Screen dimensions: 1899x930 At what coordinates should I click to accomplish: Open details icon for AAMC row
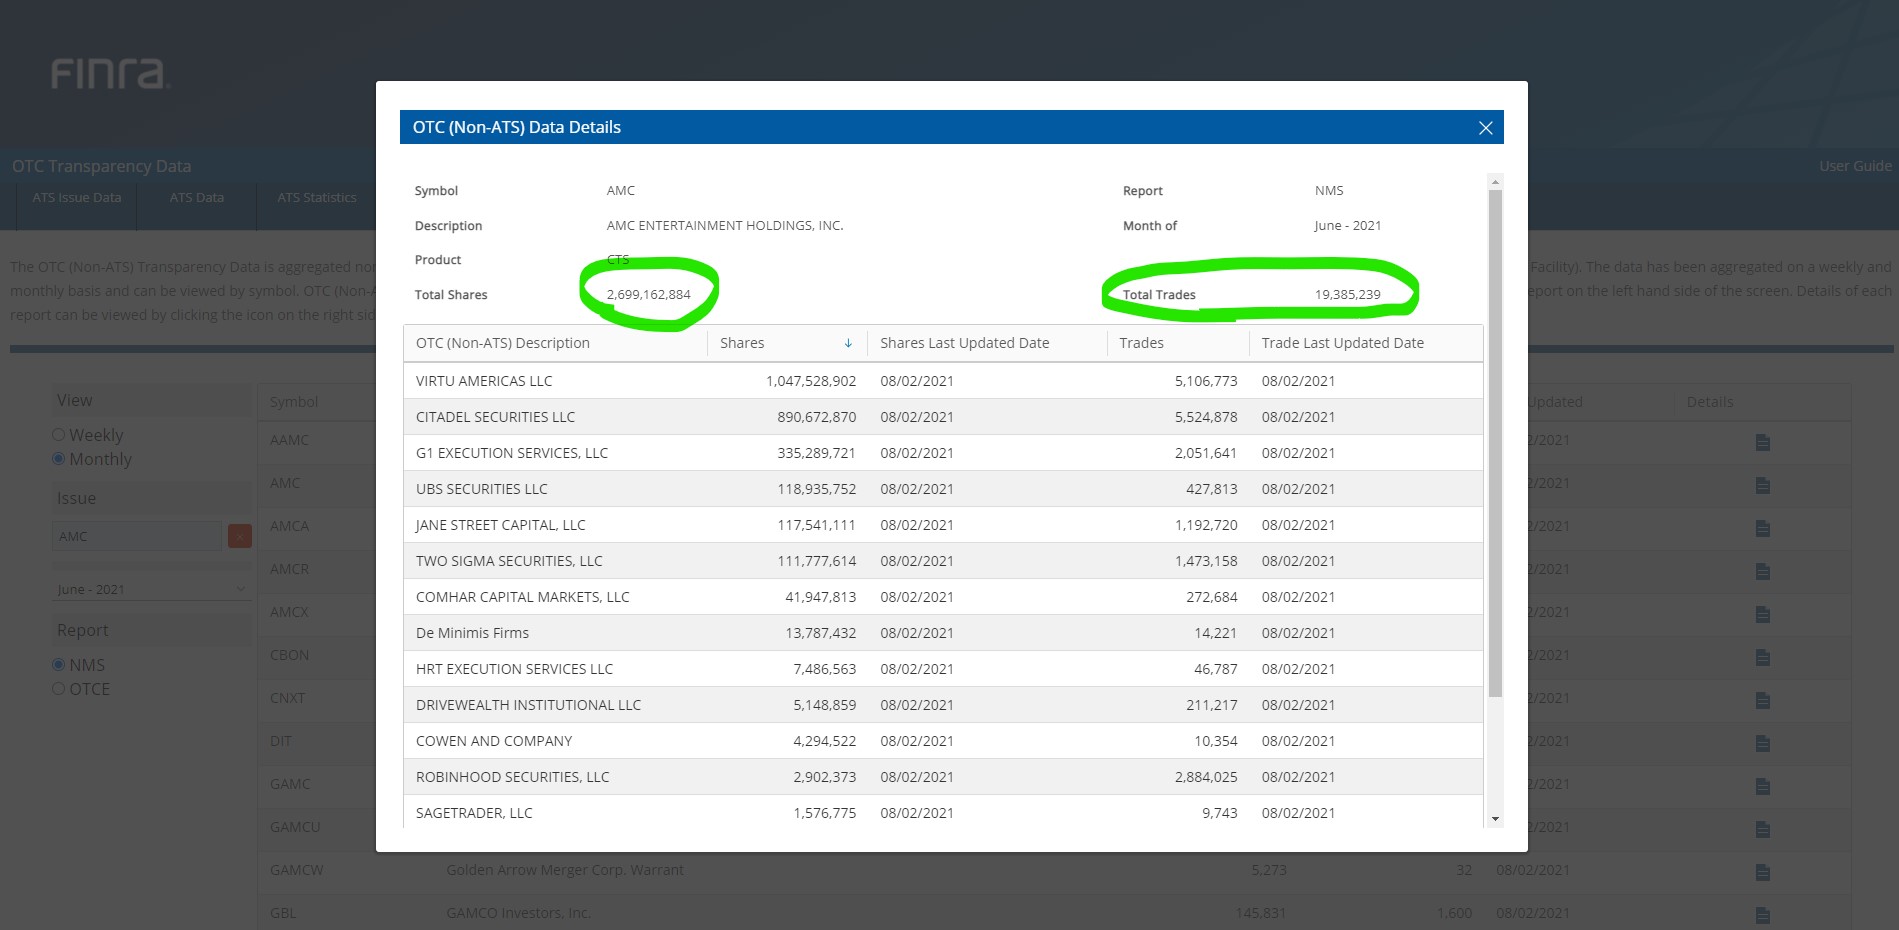pos(1762,442)
